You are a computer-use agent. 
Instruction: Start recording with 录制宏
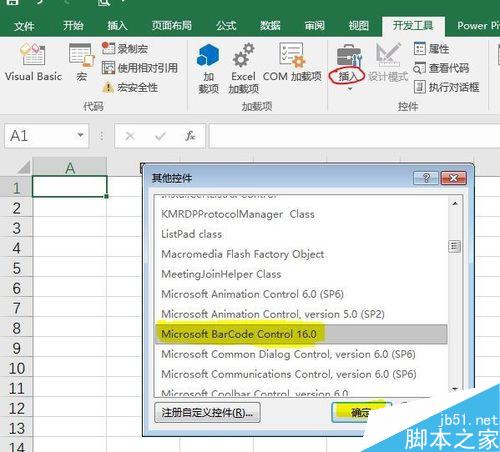point(125,49)
